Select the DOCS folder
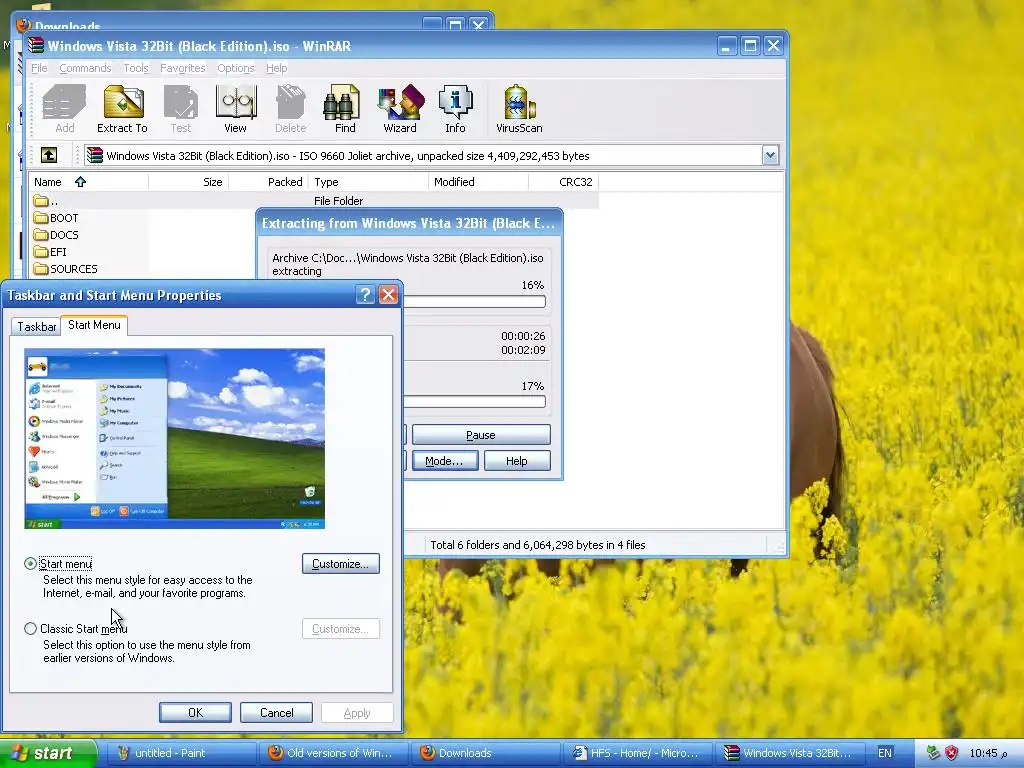The image size is (1024, 768). pos(56,234)
